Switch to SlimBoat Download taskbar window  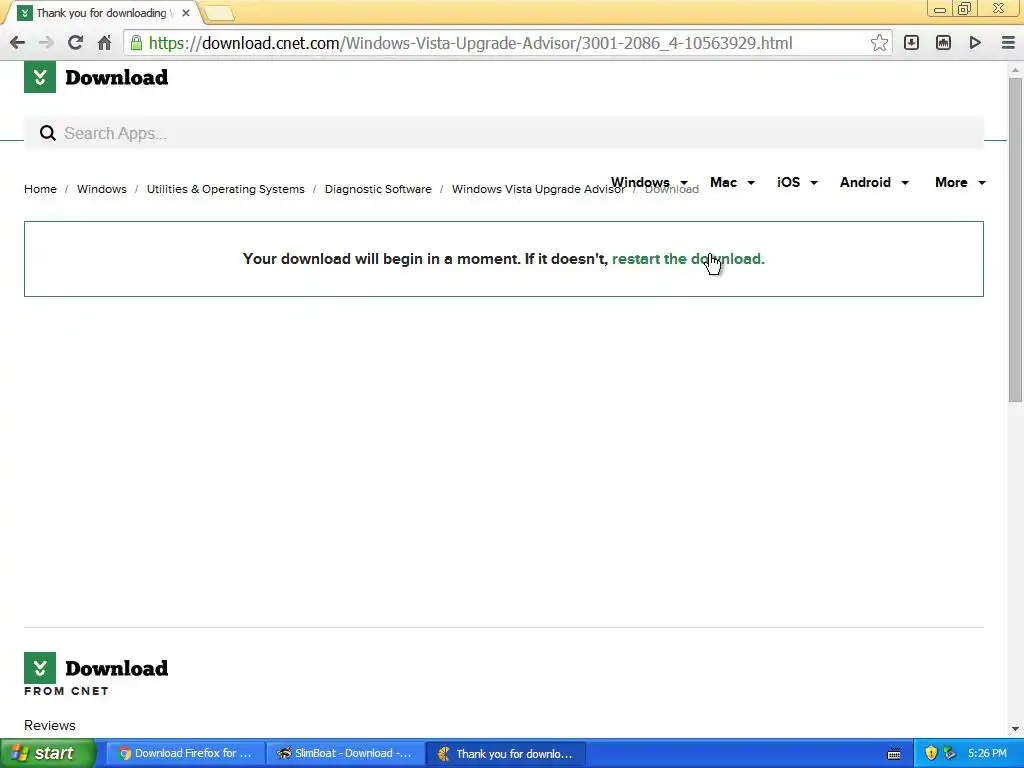345,754
